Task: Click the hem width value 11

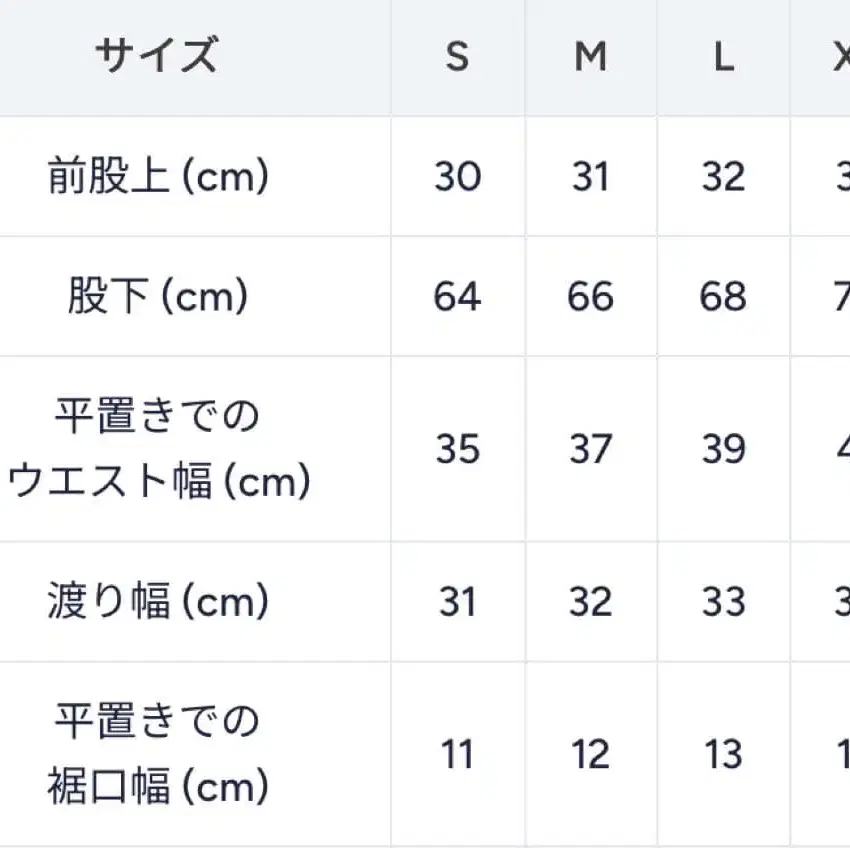Action: coord(457,754)
